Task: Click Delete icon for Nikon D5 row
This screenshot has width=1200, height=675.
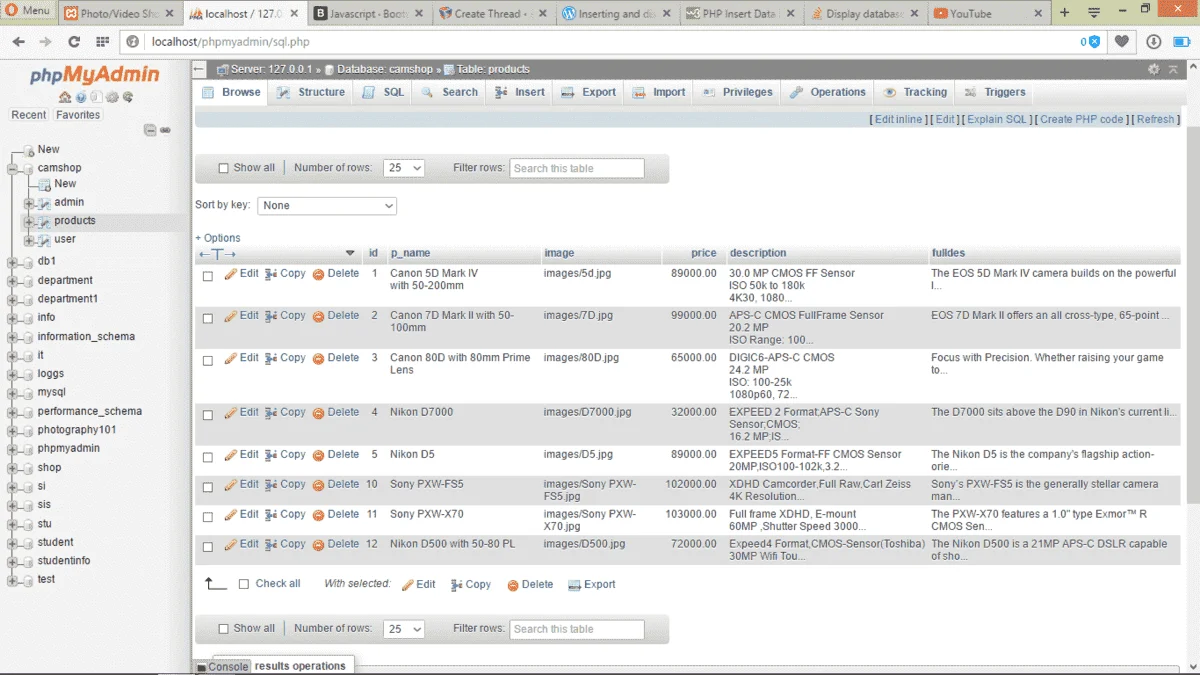Action: [319, 455]
